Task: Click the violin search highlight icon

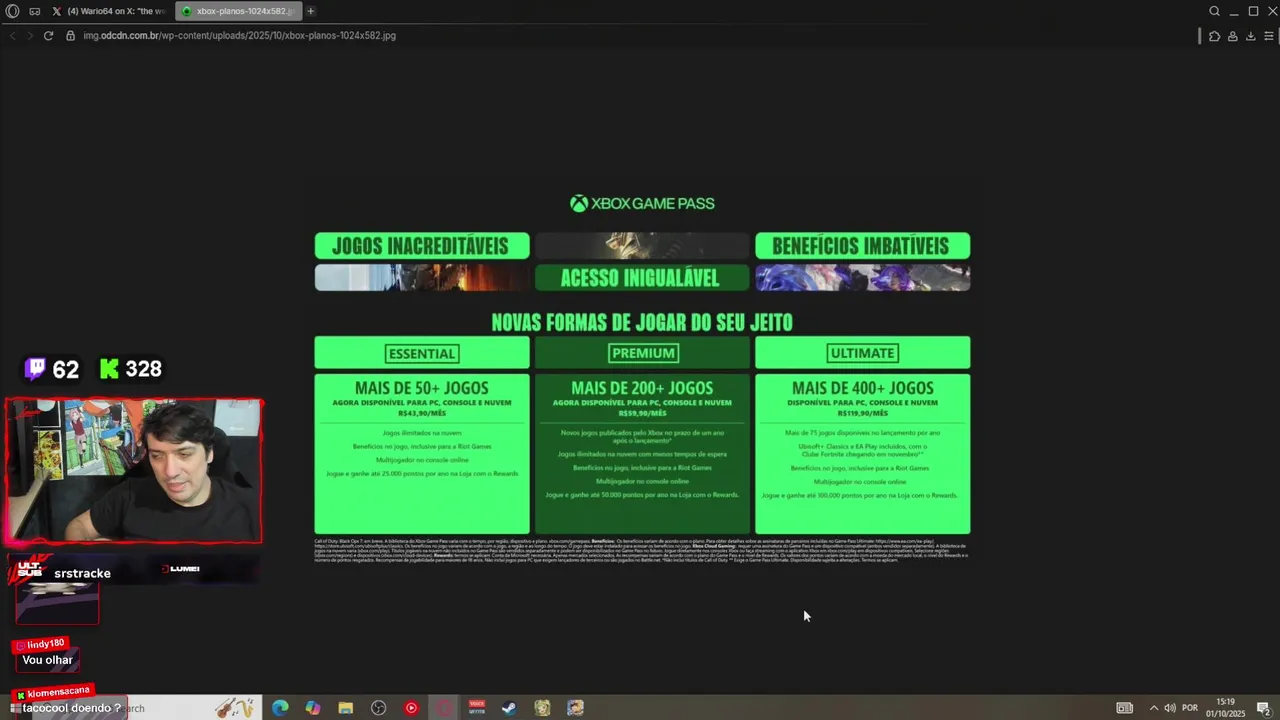Action: click(233, 708)
